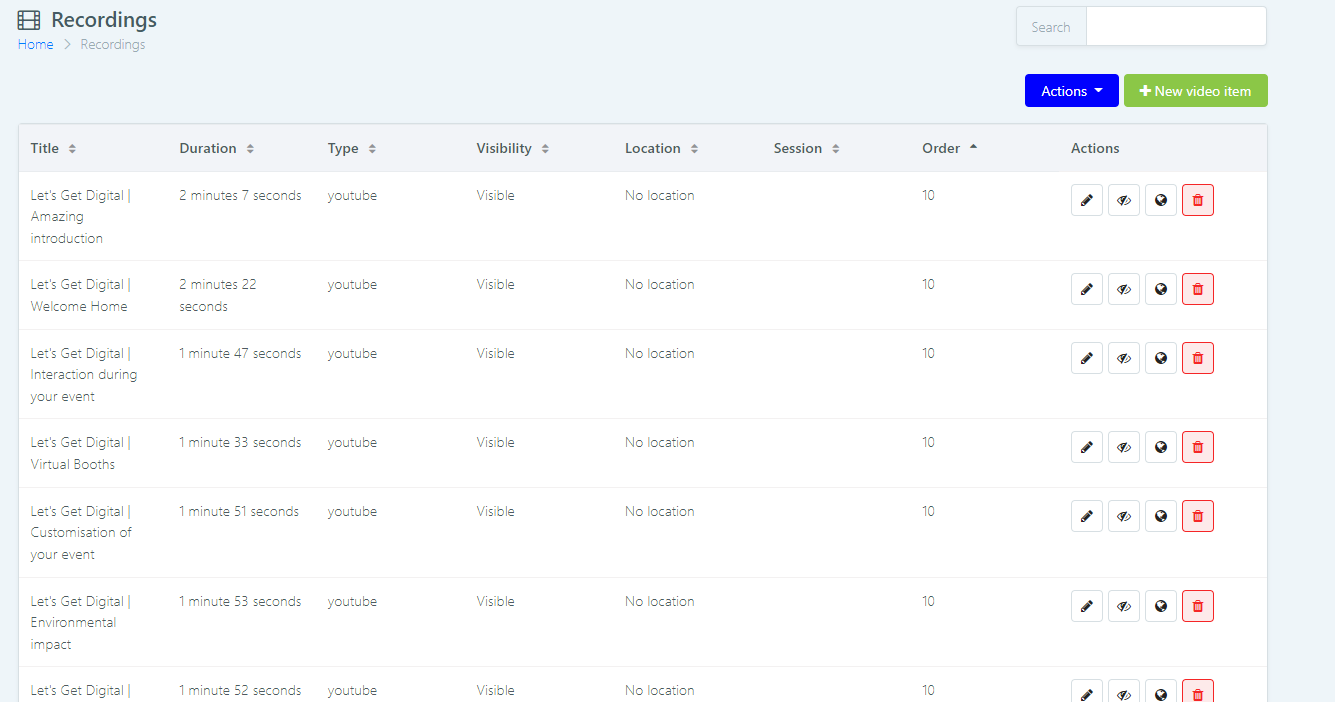Screen dimensions: 1335x702
Task: Toggle visibility of Environmental impact recording
Action: tap(1124, 606)
